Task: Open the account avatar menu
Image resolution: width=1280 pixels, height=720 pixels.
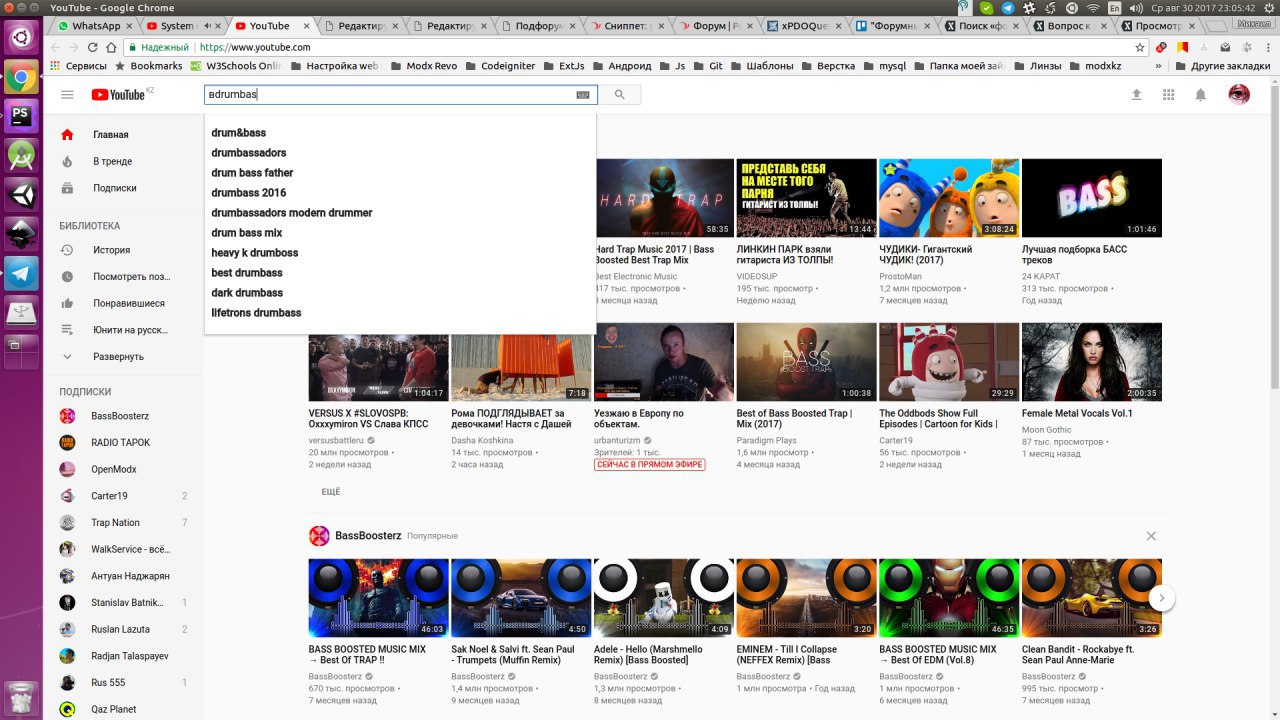Action: [1239, 95]
